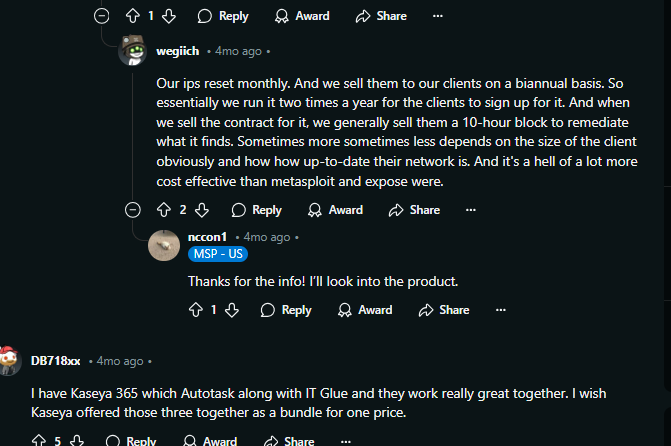Upvote the topmost comment with 1 vote
Viewport: 671px width, 446px height.
pyautogui.click(x=133, y=16)
